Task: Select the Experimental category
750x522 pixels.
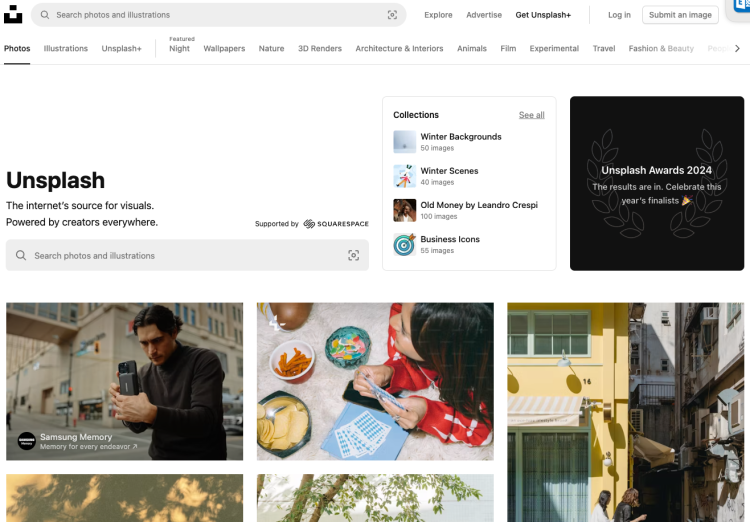Action: (x=554, y=48)
